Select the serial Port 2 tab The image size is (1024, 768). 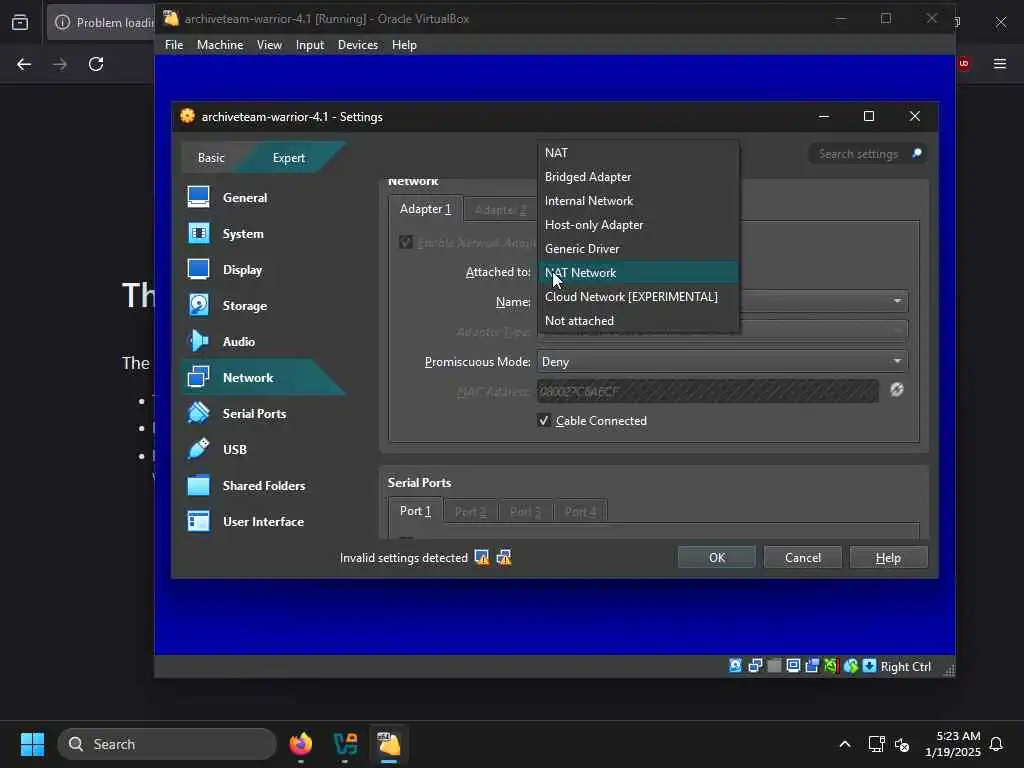[470, 511]
